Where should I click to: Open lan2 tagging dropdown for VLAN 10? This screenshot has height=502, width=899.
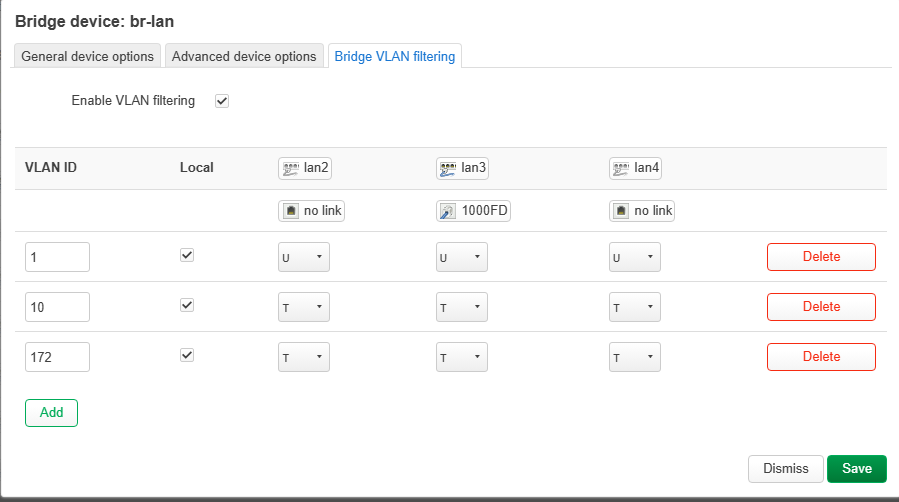[x=304, y=307]
